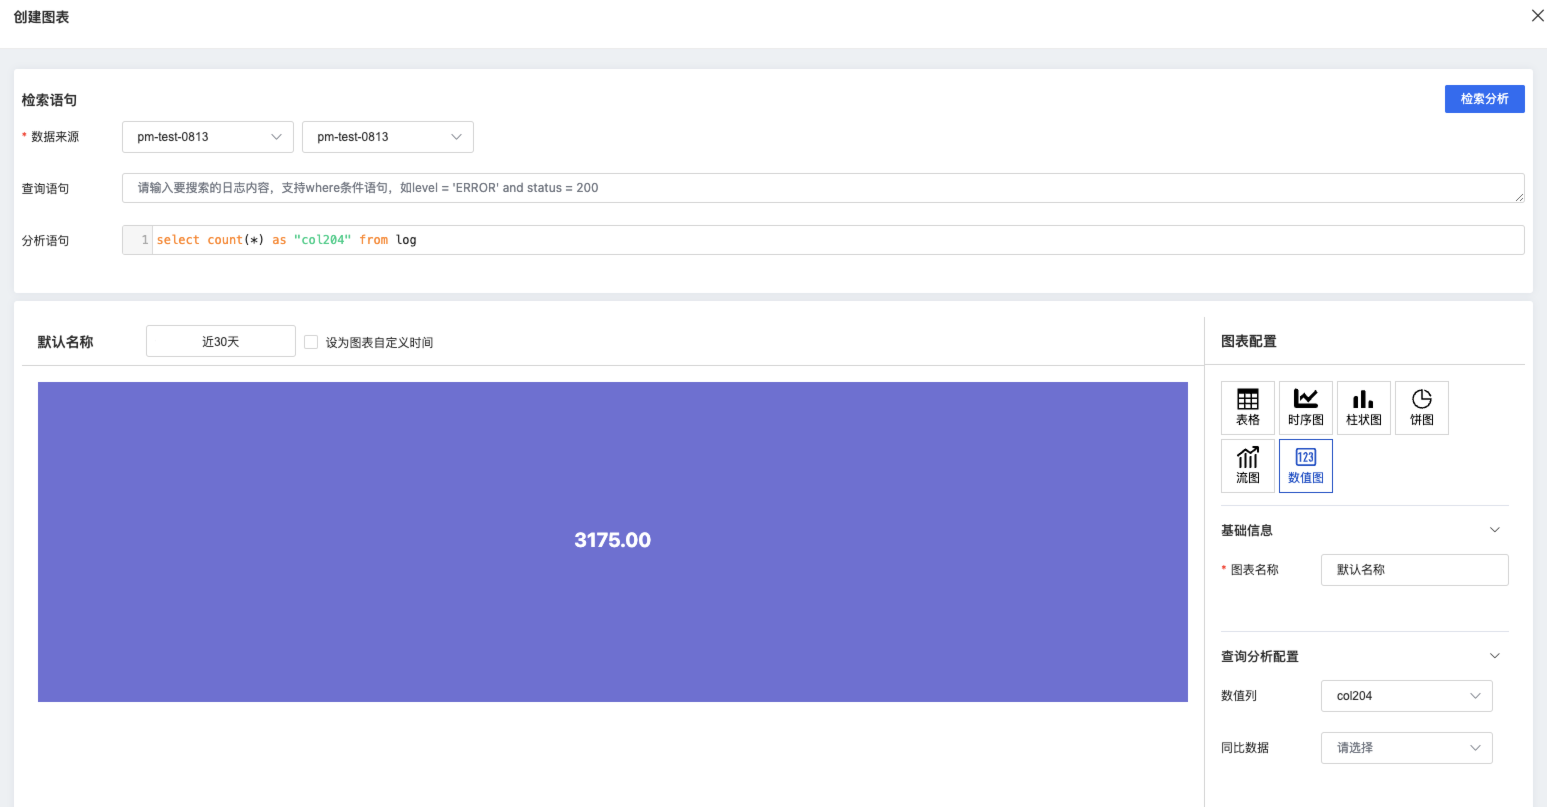
Task: Select the 表格 table chart type
Action: tap(1248, 408)
